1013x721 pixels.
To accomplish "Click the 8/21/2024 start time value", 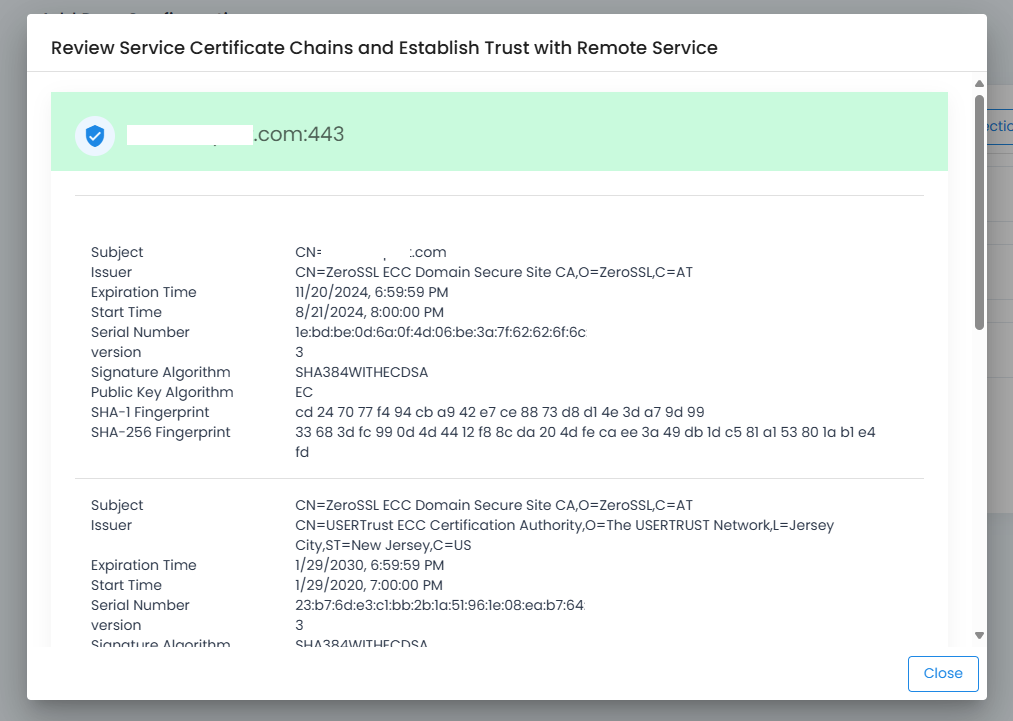I will [x=369, y=312].
